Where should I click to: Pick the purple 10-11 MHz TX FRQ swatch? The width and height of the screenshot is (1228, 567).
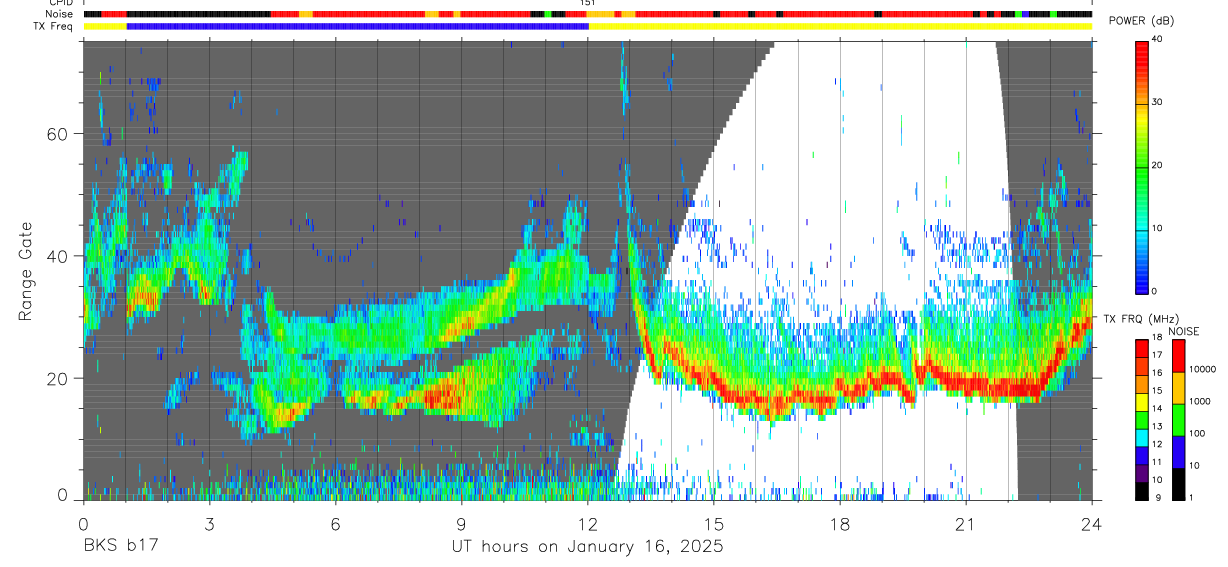[1142, 473]
